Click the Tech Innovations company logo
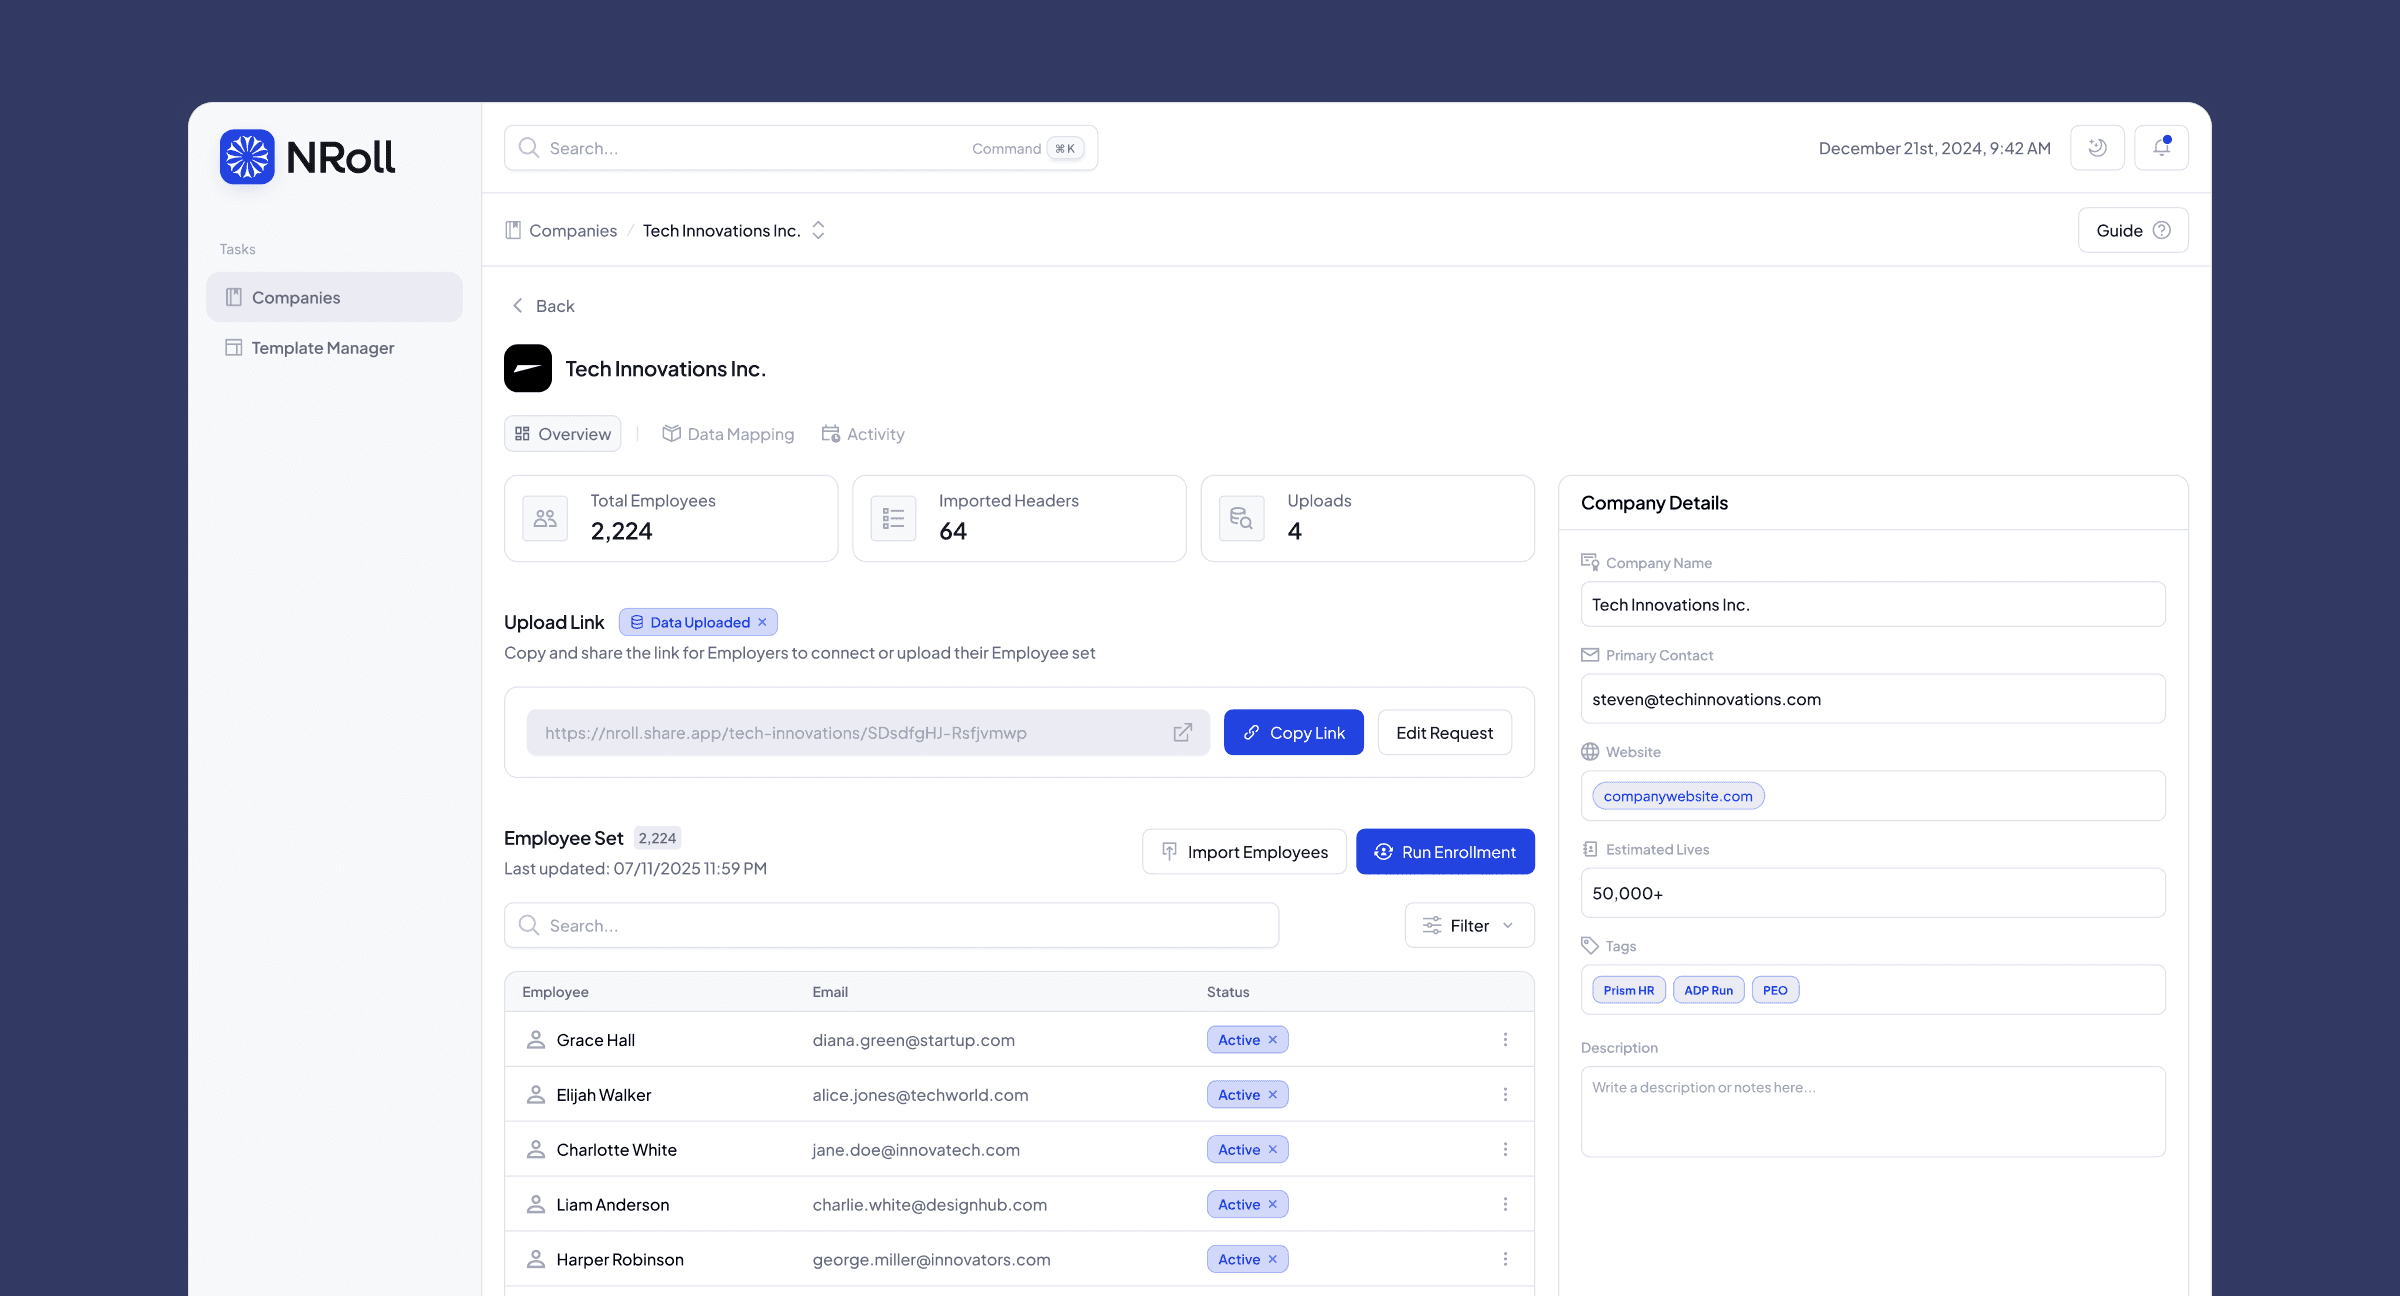The width and height of the screenshot is (2400, 1296). click(x=528, y=369)
